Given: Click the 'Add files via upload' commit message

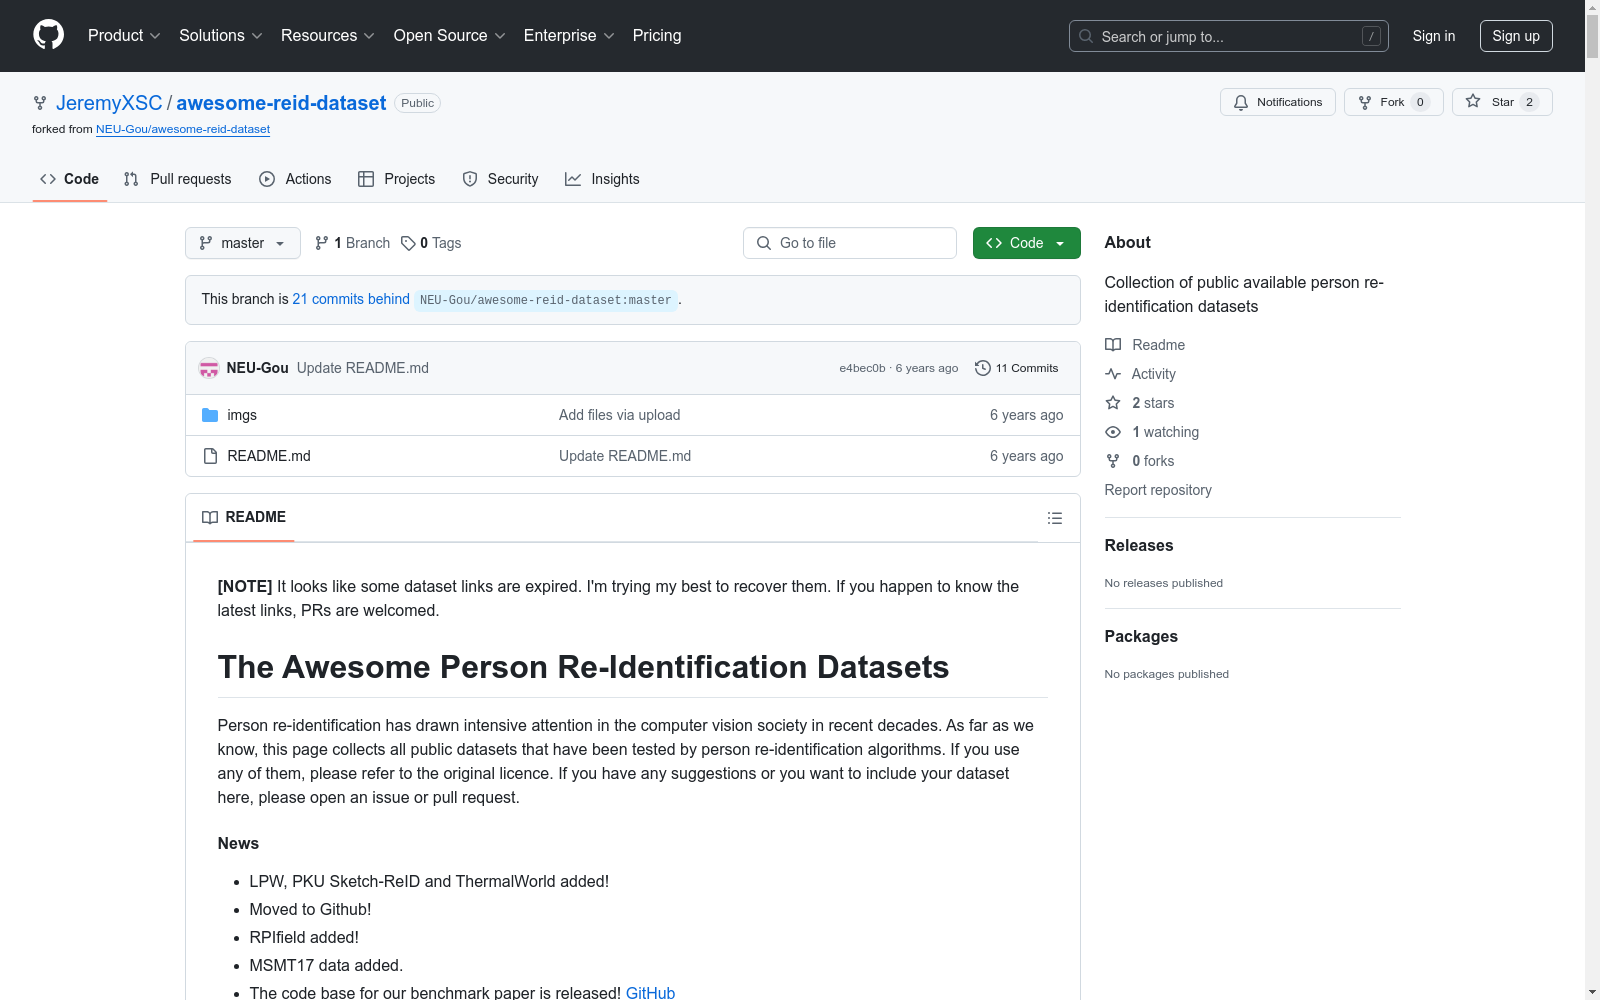Looking at the screenshot, I should 620,415.
